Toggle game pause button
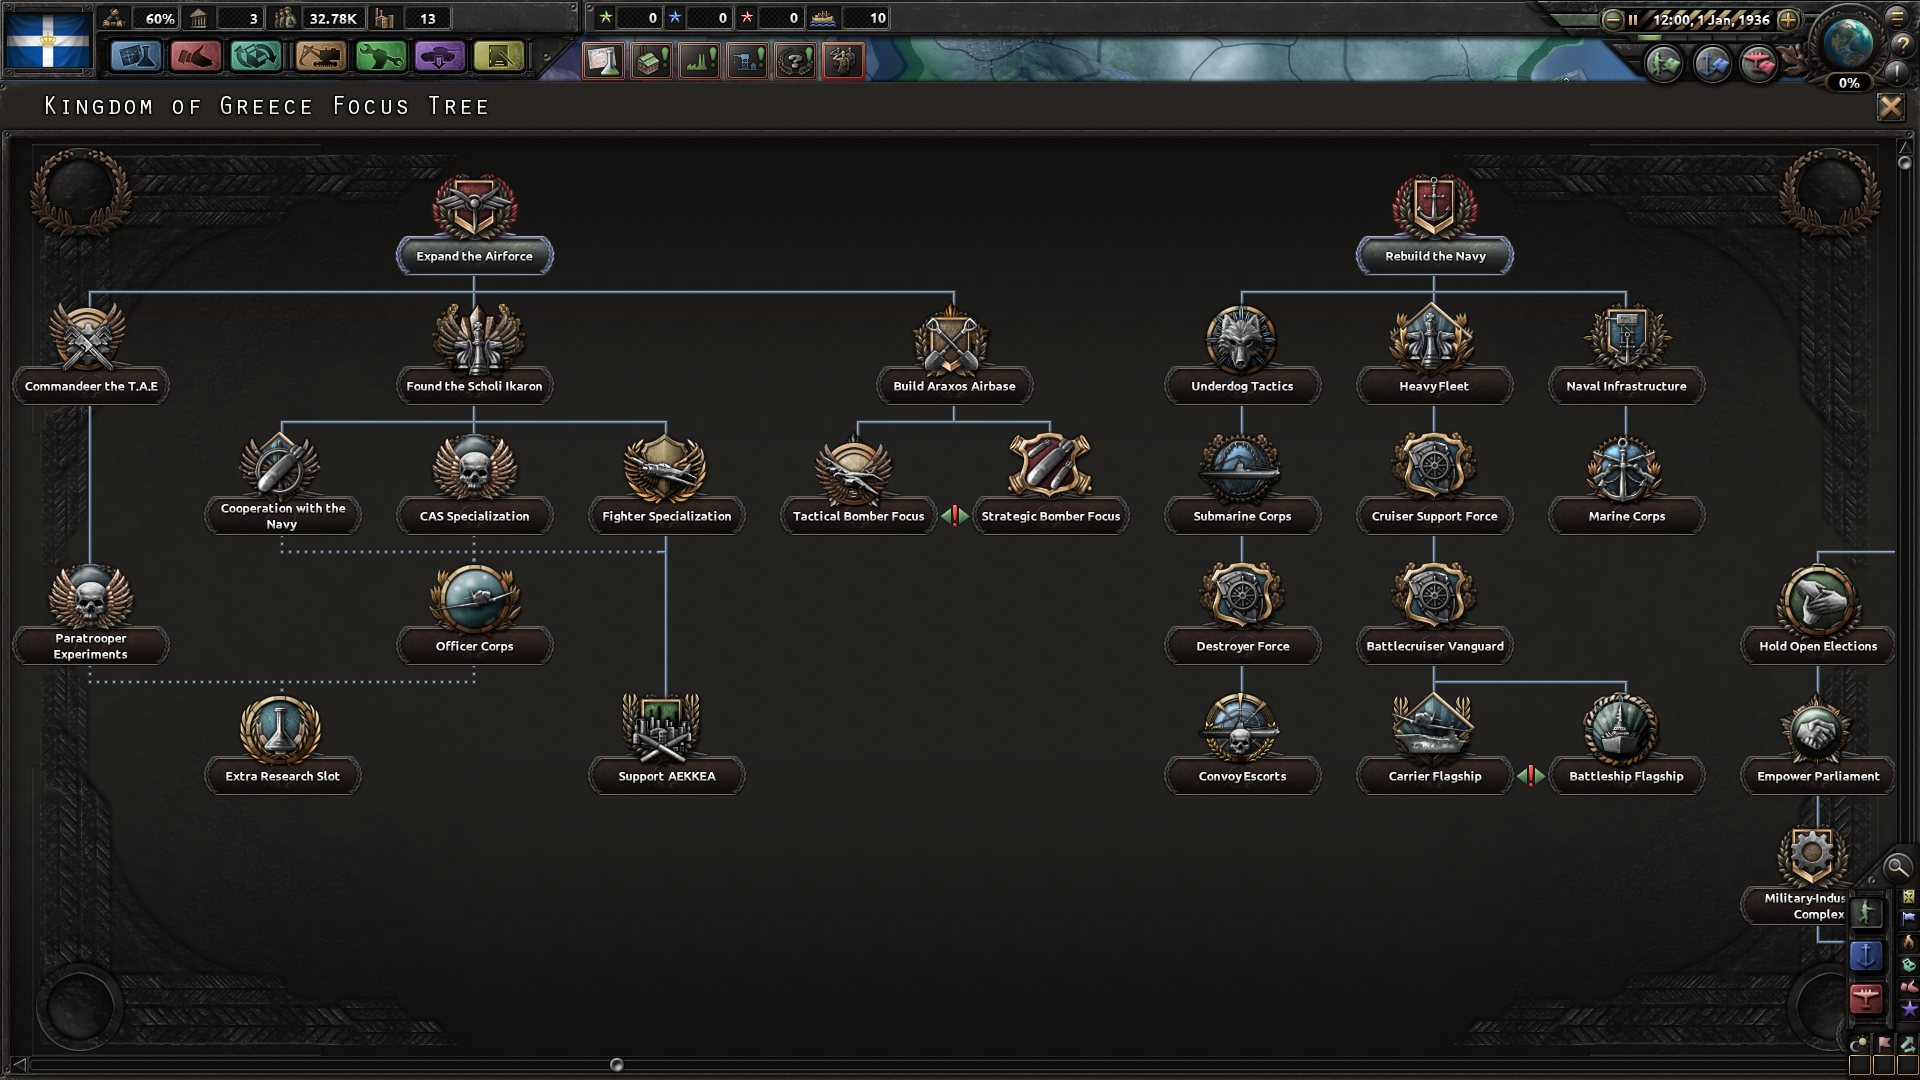The image size is (1920, 1080). pyautogui.click(x=1633, y=19)
